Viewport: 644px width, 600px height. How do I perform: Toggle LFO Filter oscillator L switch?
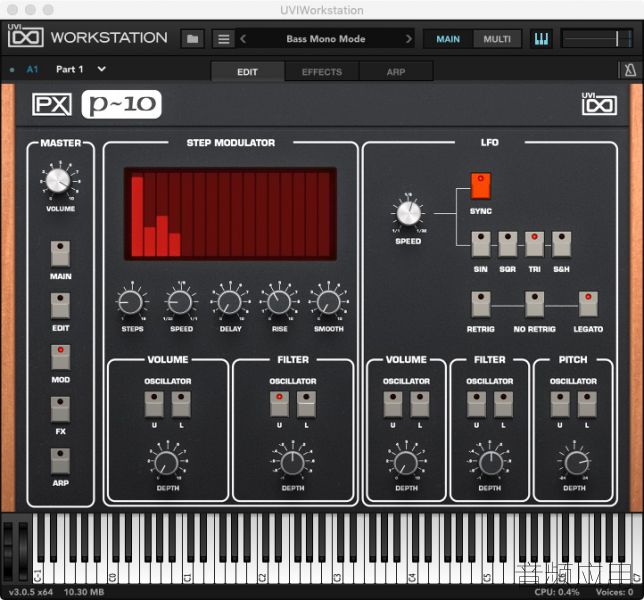pos(504,404)
